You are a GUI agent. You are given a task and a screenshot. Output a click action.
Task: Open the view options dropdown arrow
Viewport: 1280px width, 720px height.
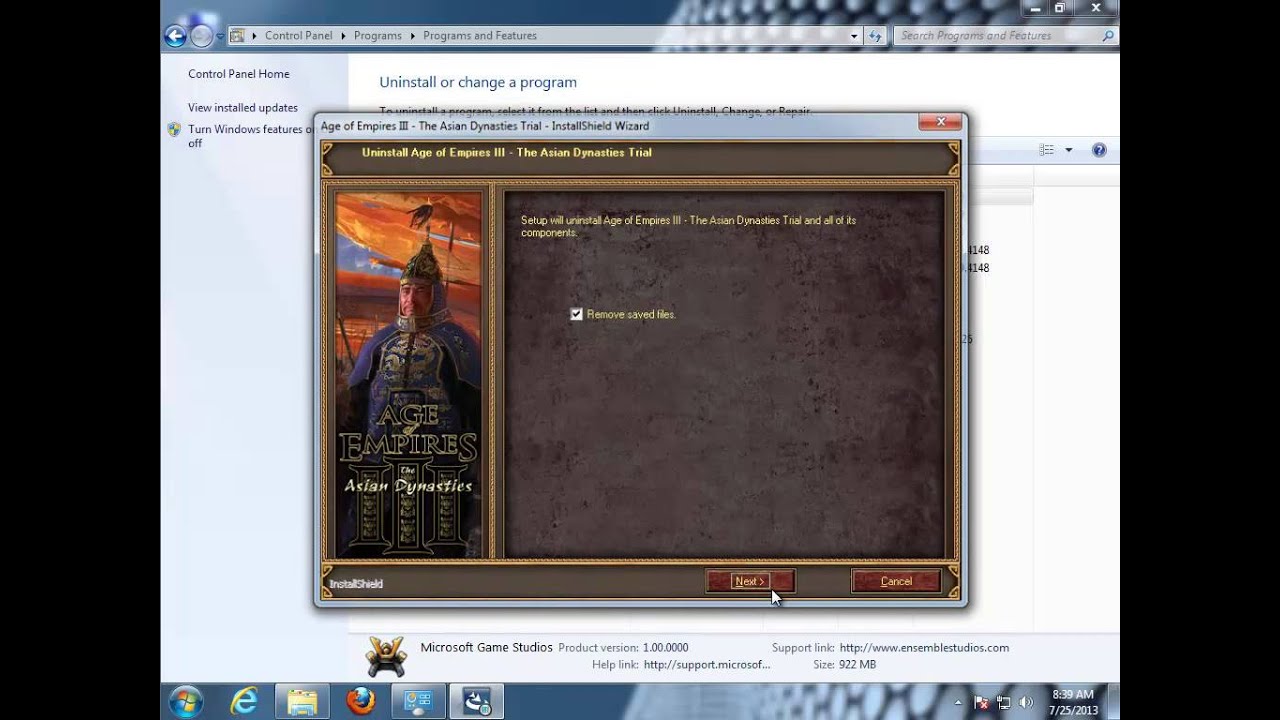click(1069, 150)
